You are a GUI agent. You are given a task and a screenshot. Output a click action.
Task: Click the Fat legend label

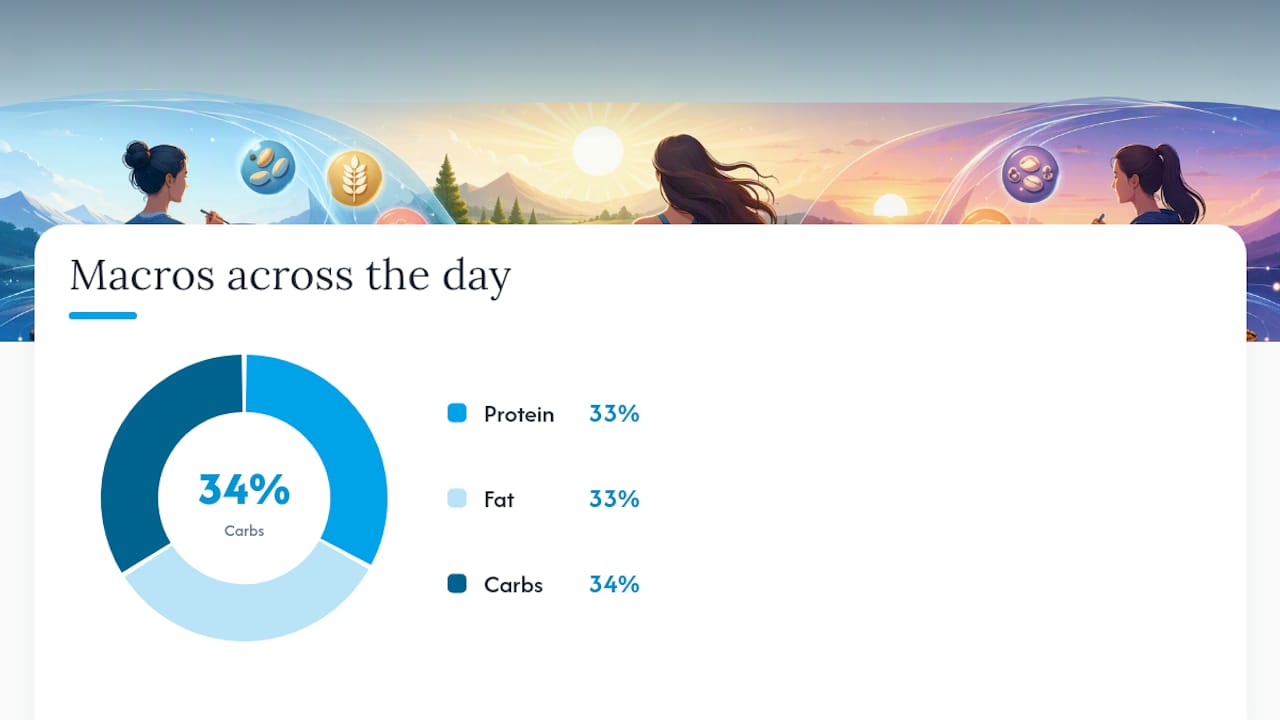pos(499,499)
